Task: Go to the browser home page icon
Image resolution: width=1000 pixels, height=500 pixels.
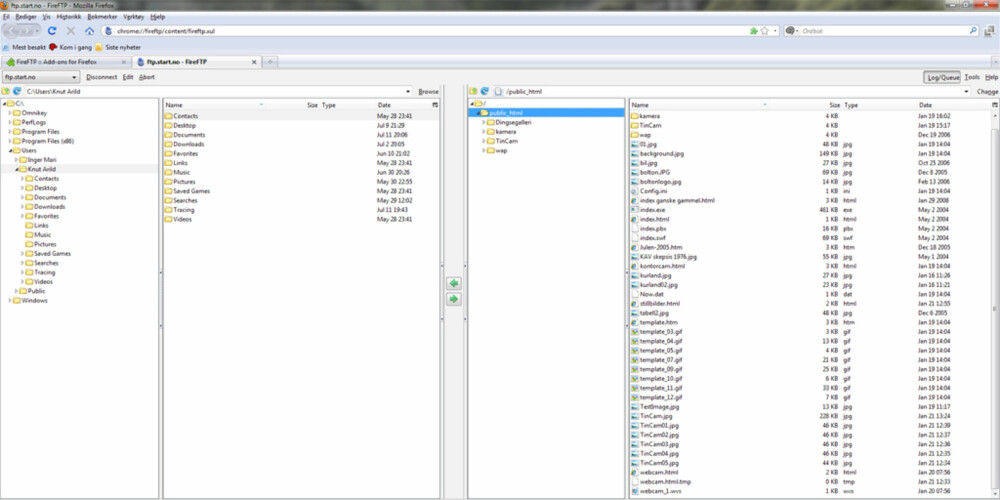Action: coord(89,31)
